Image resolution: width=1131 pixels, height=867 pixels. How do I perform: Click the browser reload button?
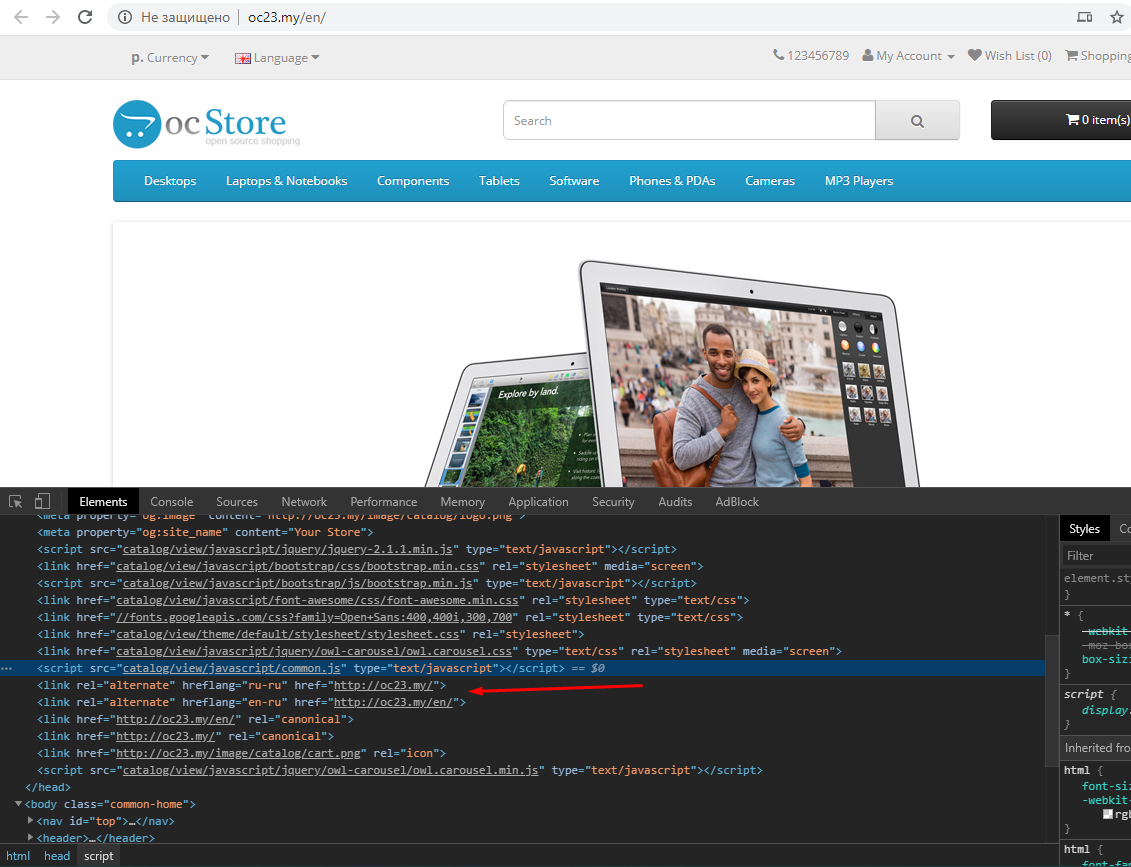click(85, 17)
